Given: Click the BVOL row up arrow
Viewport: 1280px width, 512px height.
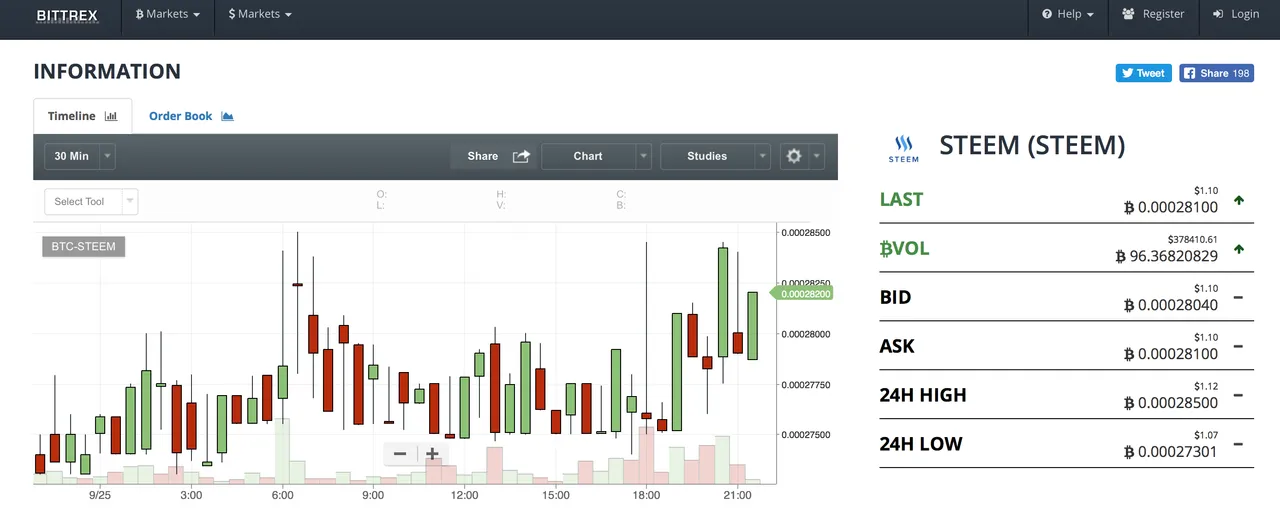Looking at the screenshot, I should (1239, 249).
